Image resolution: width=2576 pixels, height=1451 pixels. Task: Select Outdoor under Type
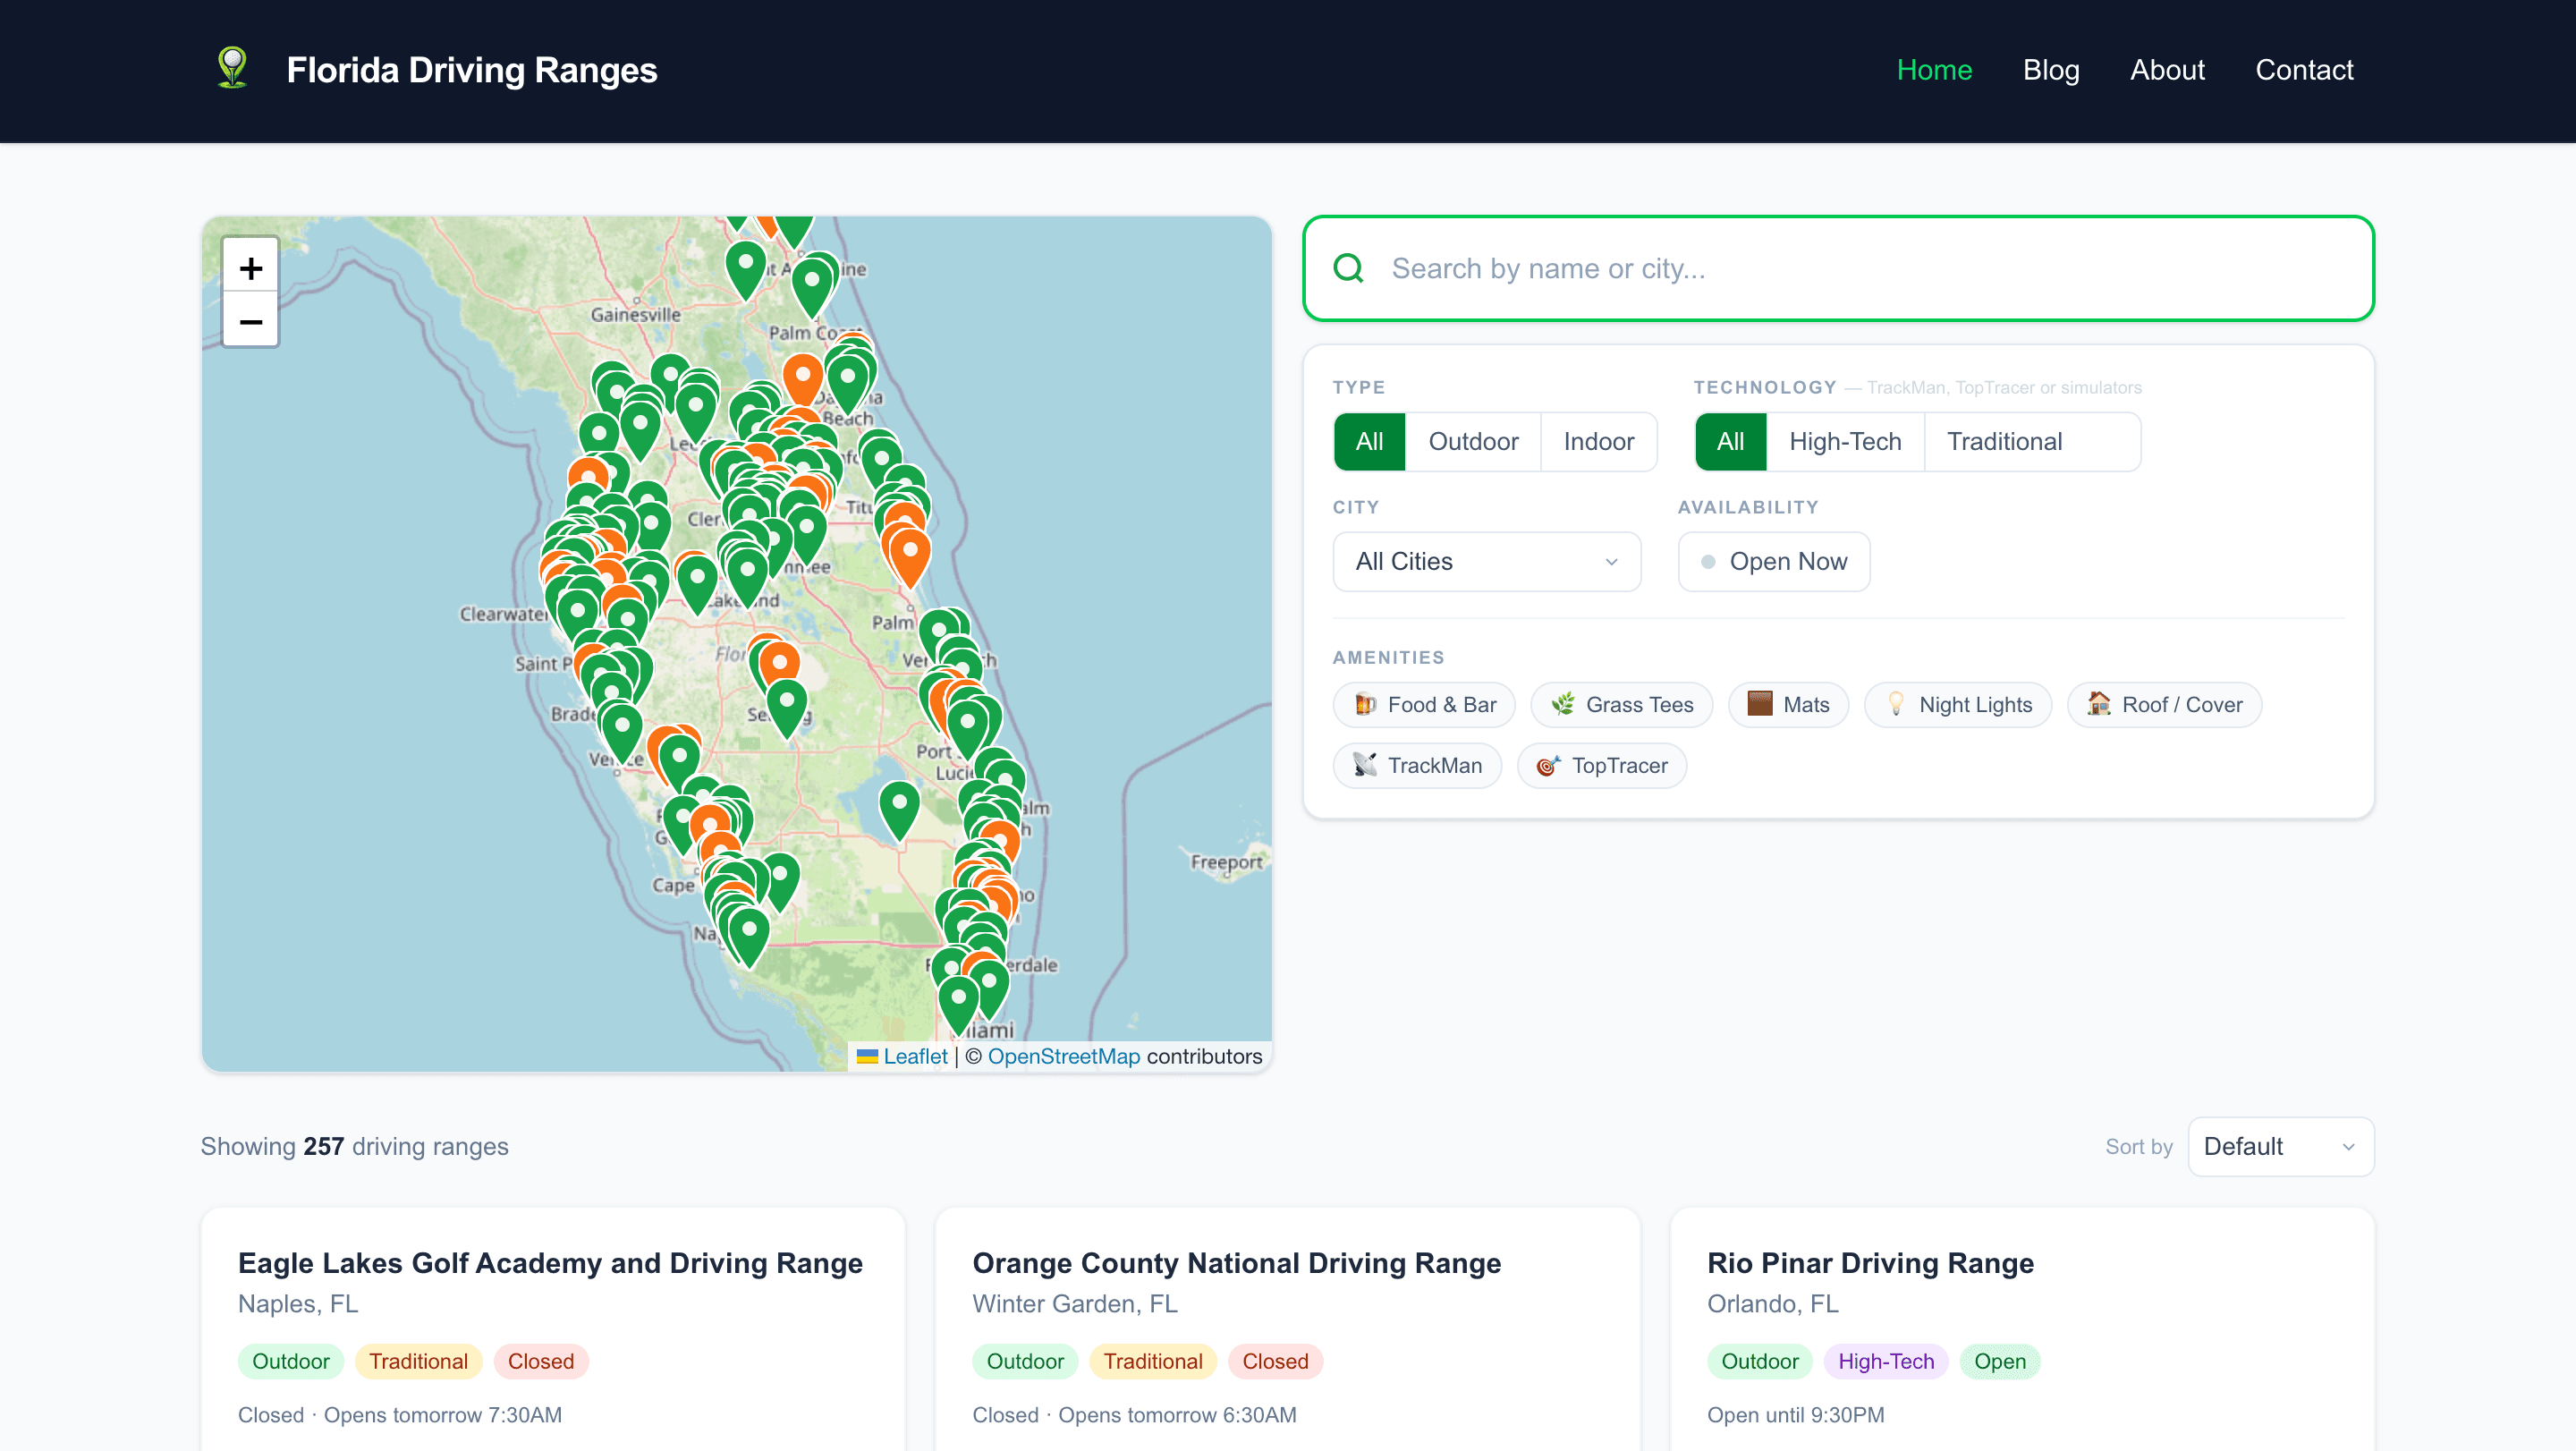pyautogui.click(x=1472, y=441)
